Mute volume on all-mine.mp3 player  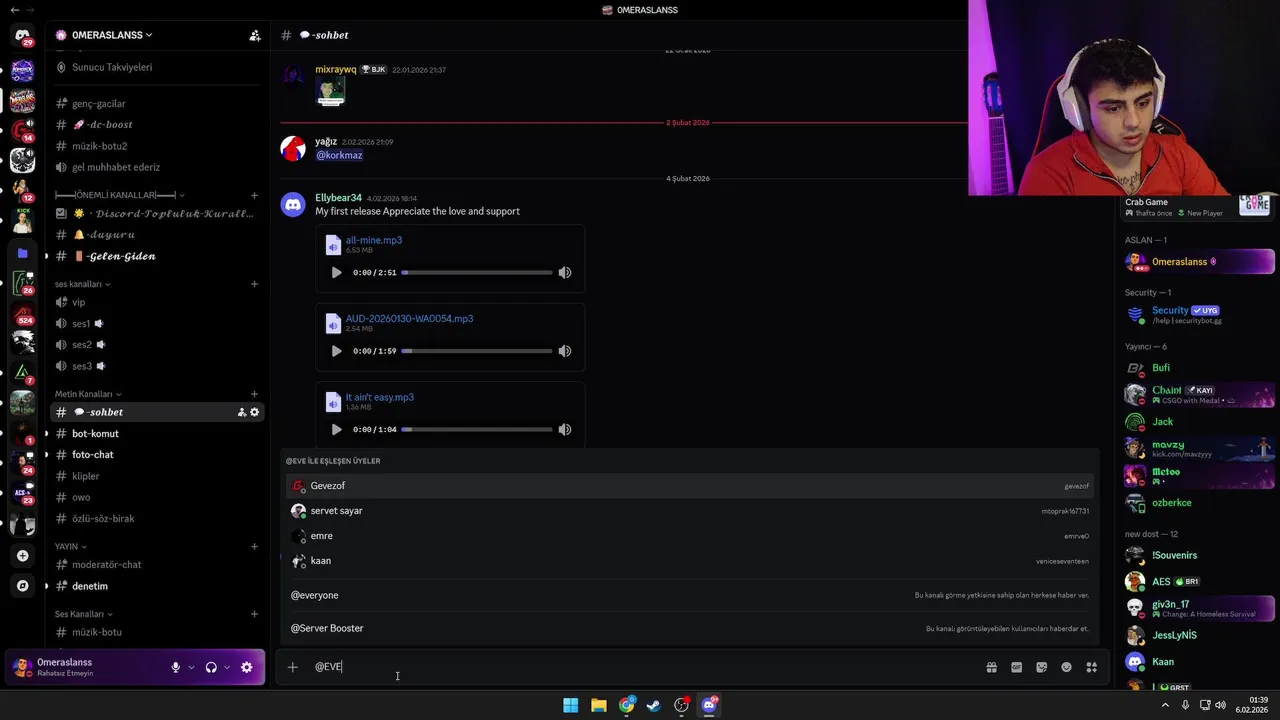click(x=564, y=272)
